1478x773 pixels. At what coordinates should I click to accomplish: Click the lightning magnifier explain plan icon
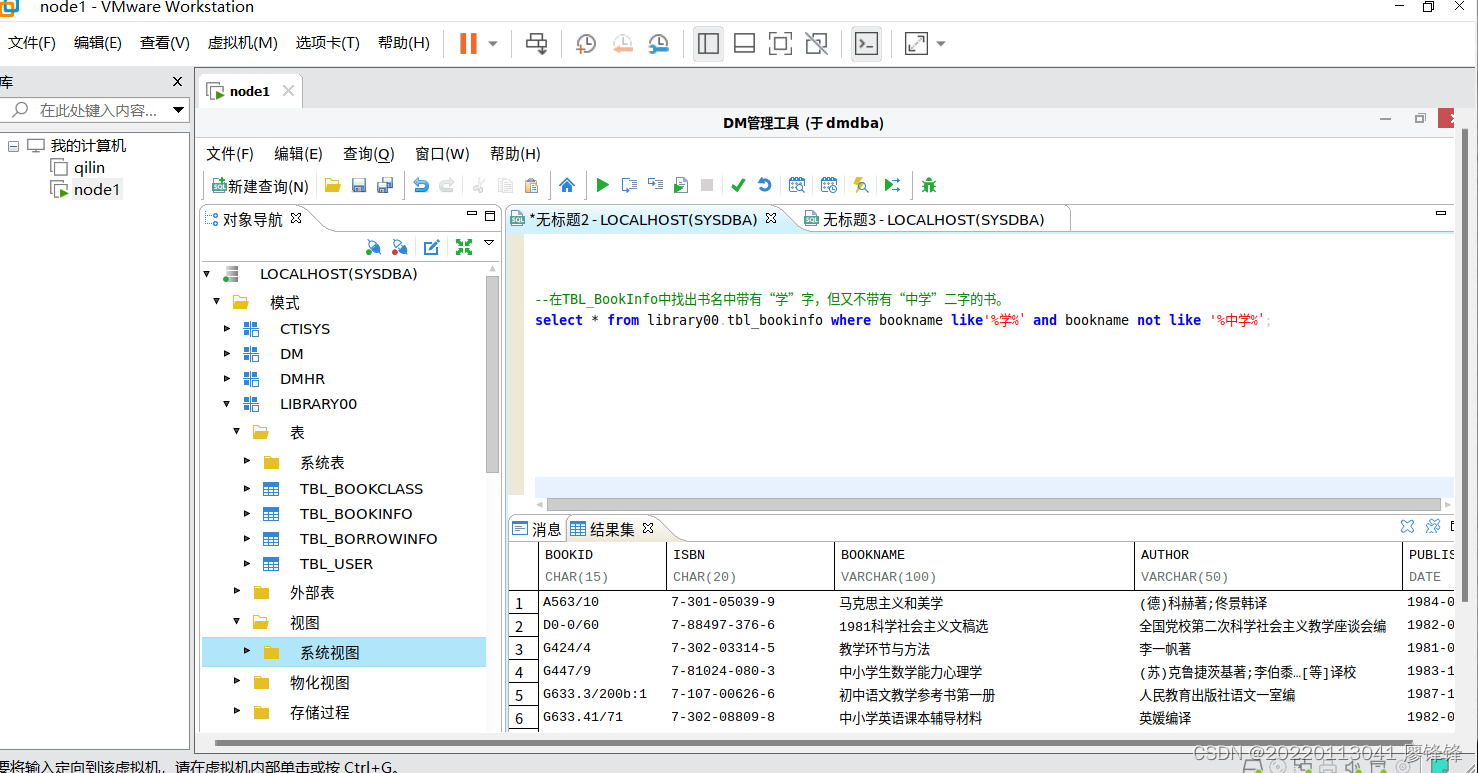(x=860, y=185)
